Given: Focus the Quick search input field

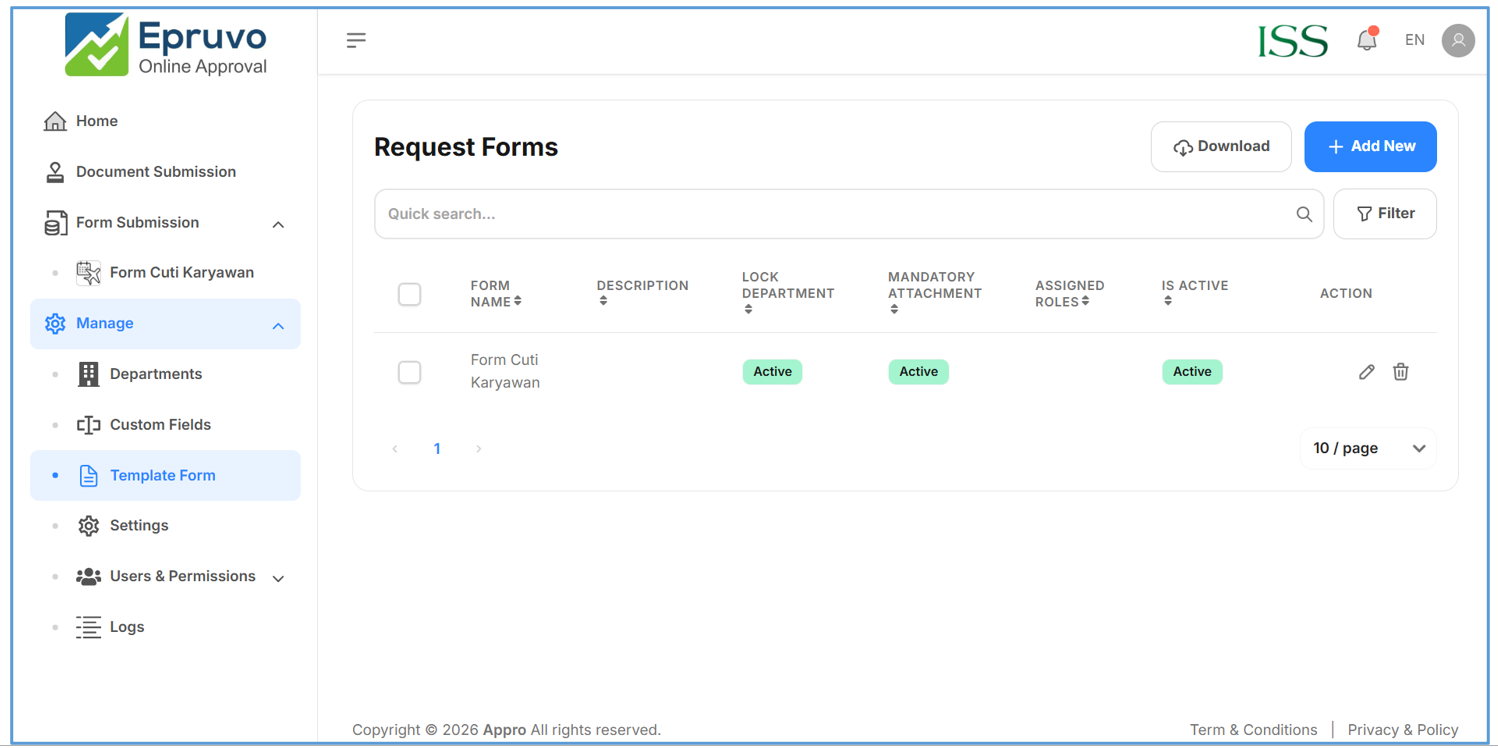Looking at the screenshot, I should [830, 214].
